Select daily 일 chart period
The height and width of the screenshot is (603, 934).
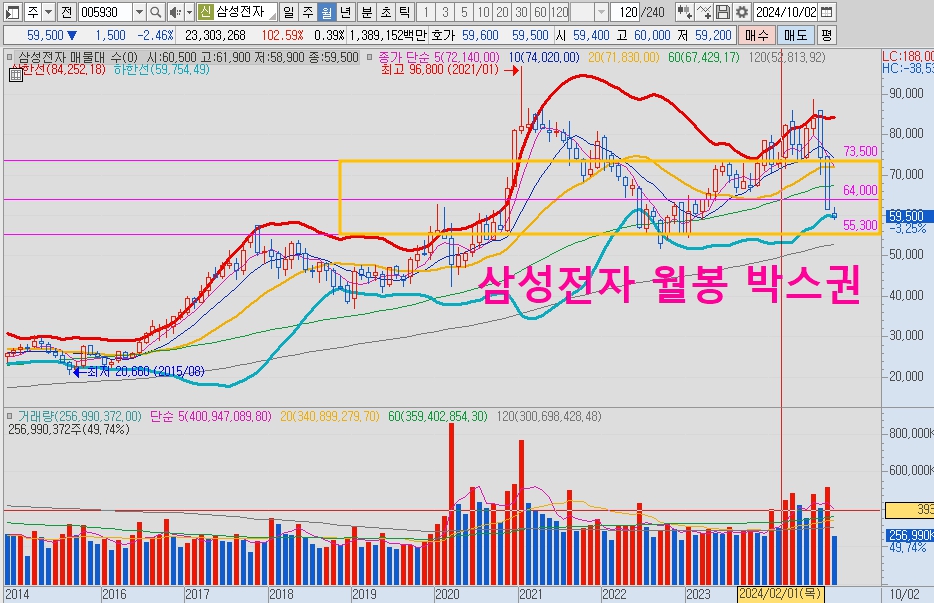coord(288,12)
